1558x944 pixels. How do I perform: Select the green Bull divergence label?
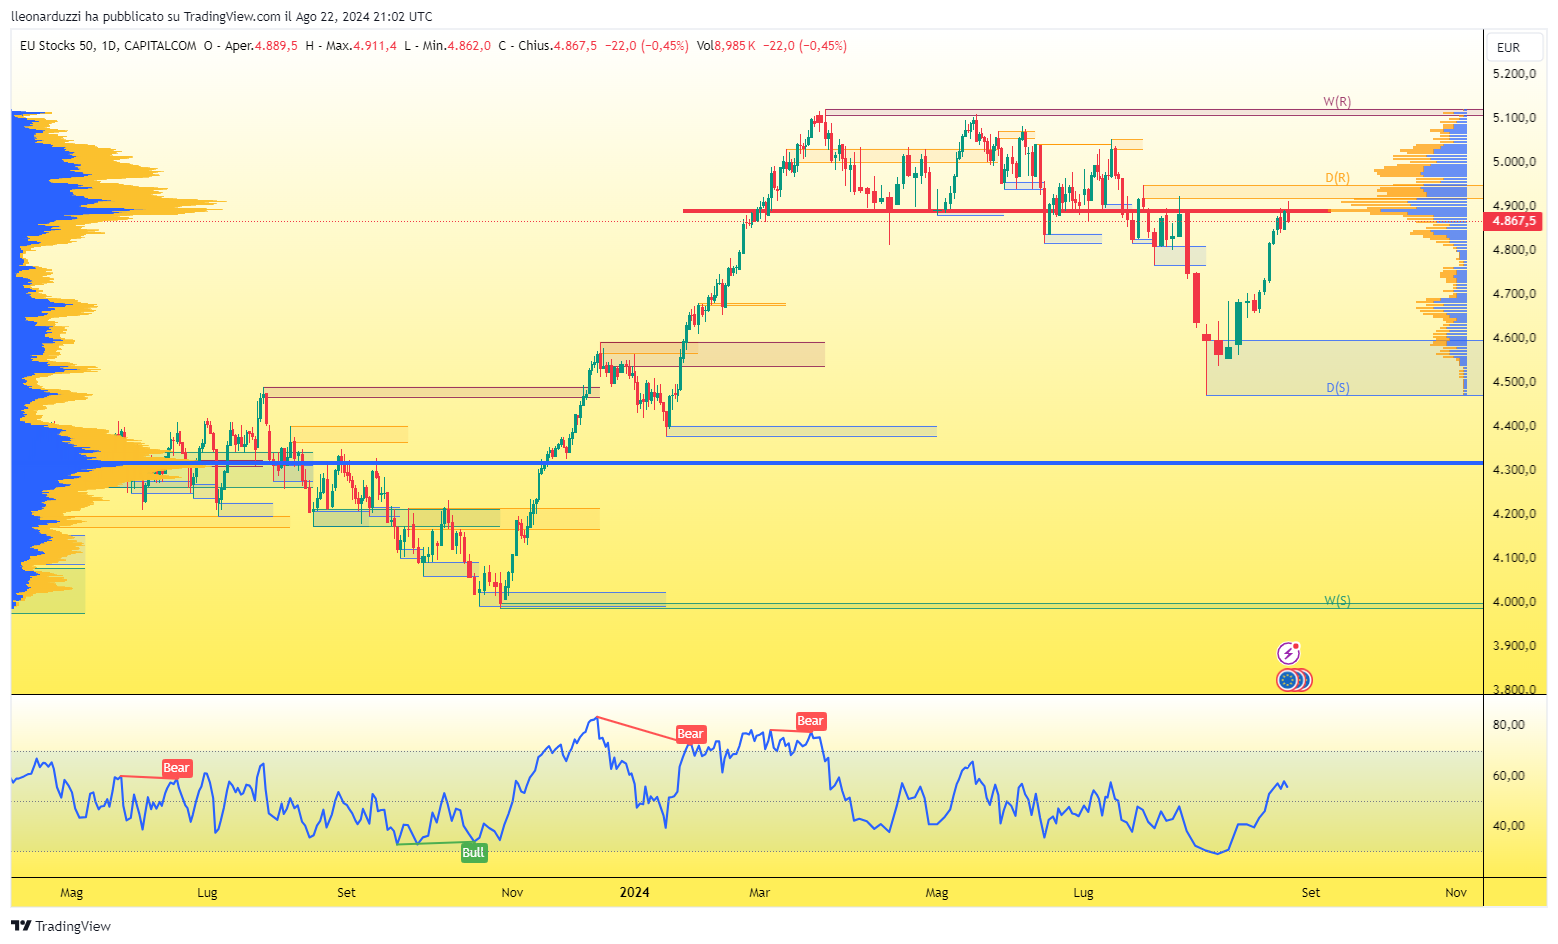473,853
